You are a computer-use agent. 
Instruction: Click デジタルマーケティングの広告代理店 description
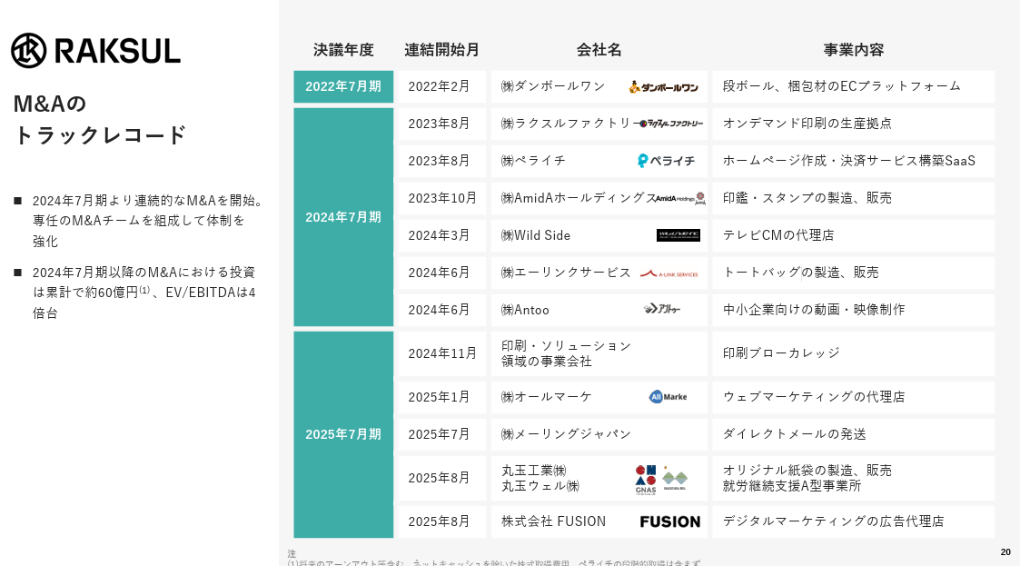tap(833, 521)
